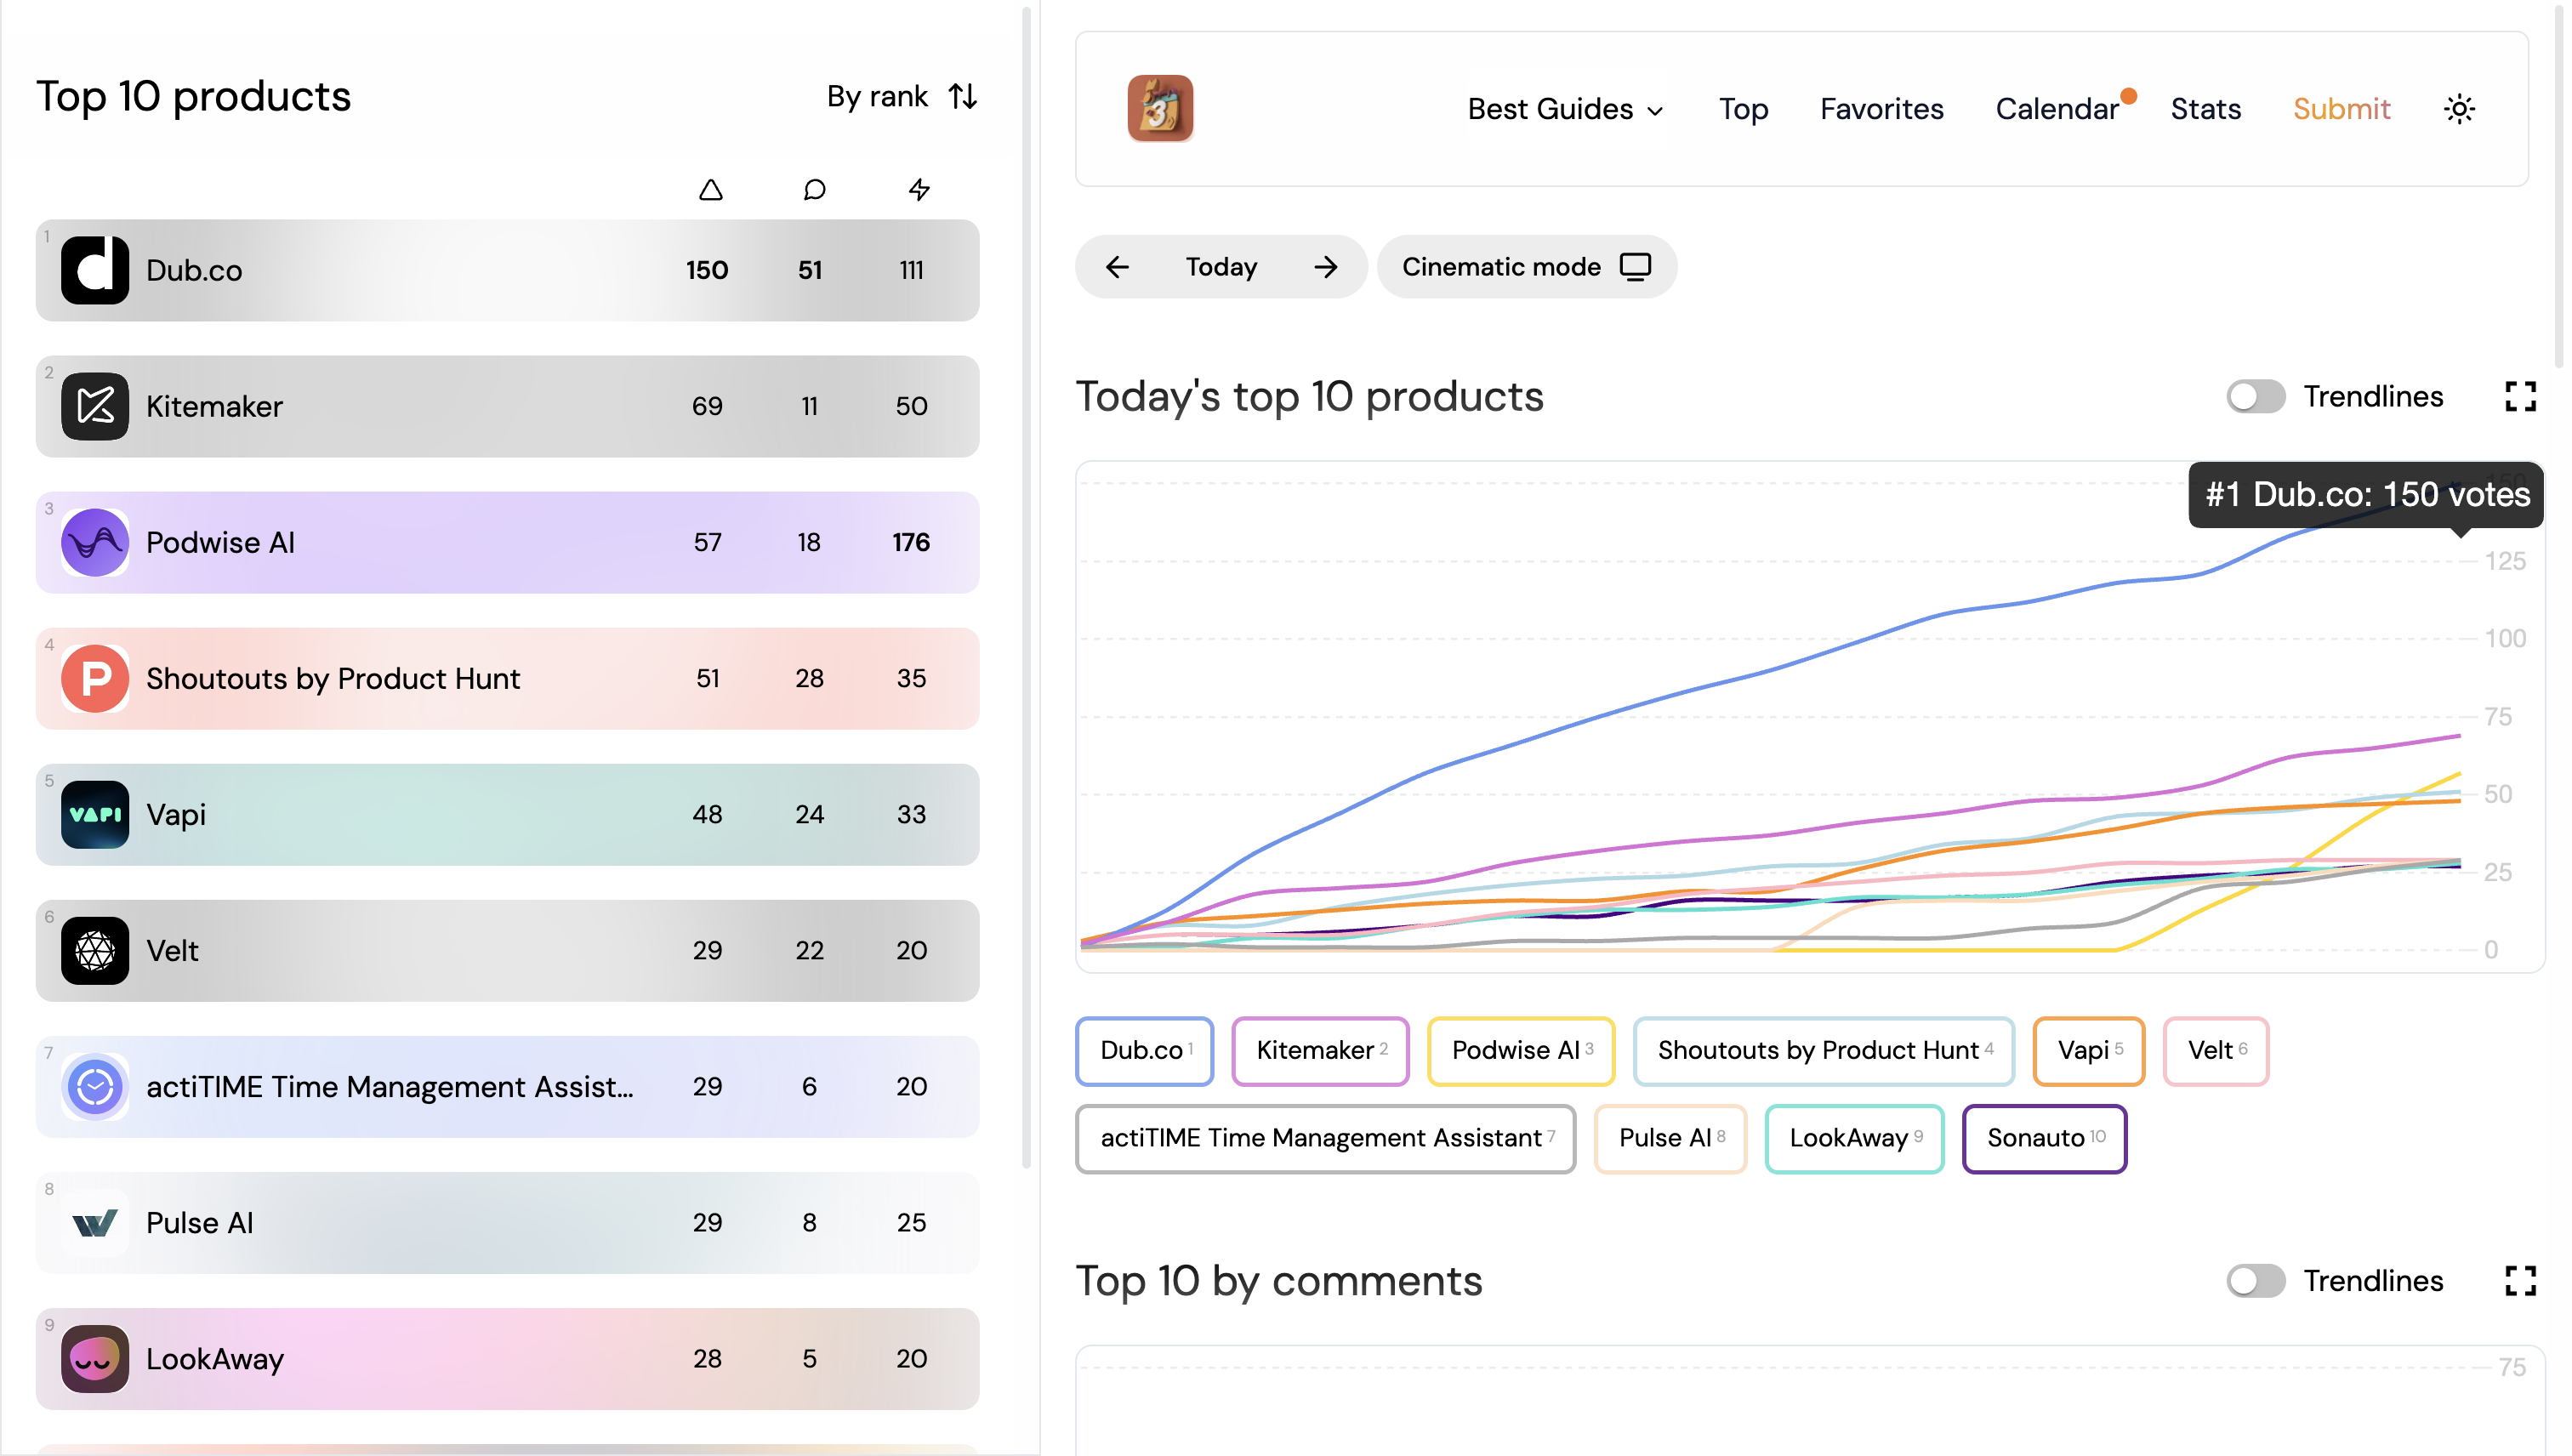Click the Velt product logo
This screenshot has width=2572, height=1456.
tap(95, 950)
